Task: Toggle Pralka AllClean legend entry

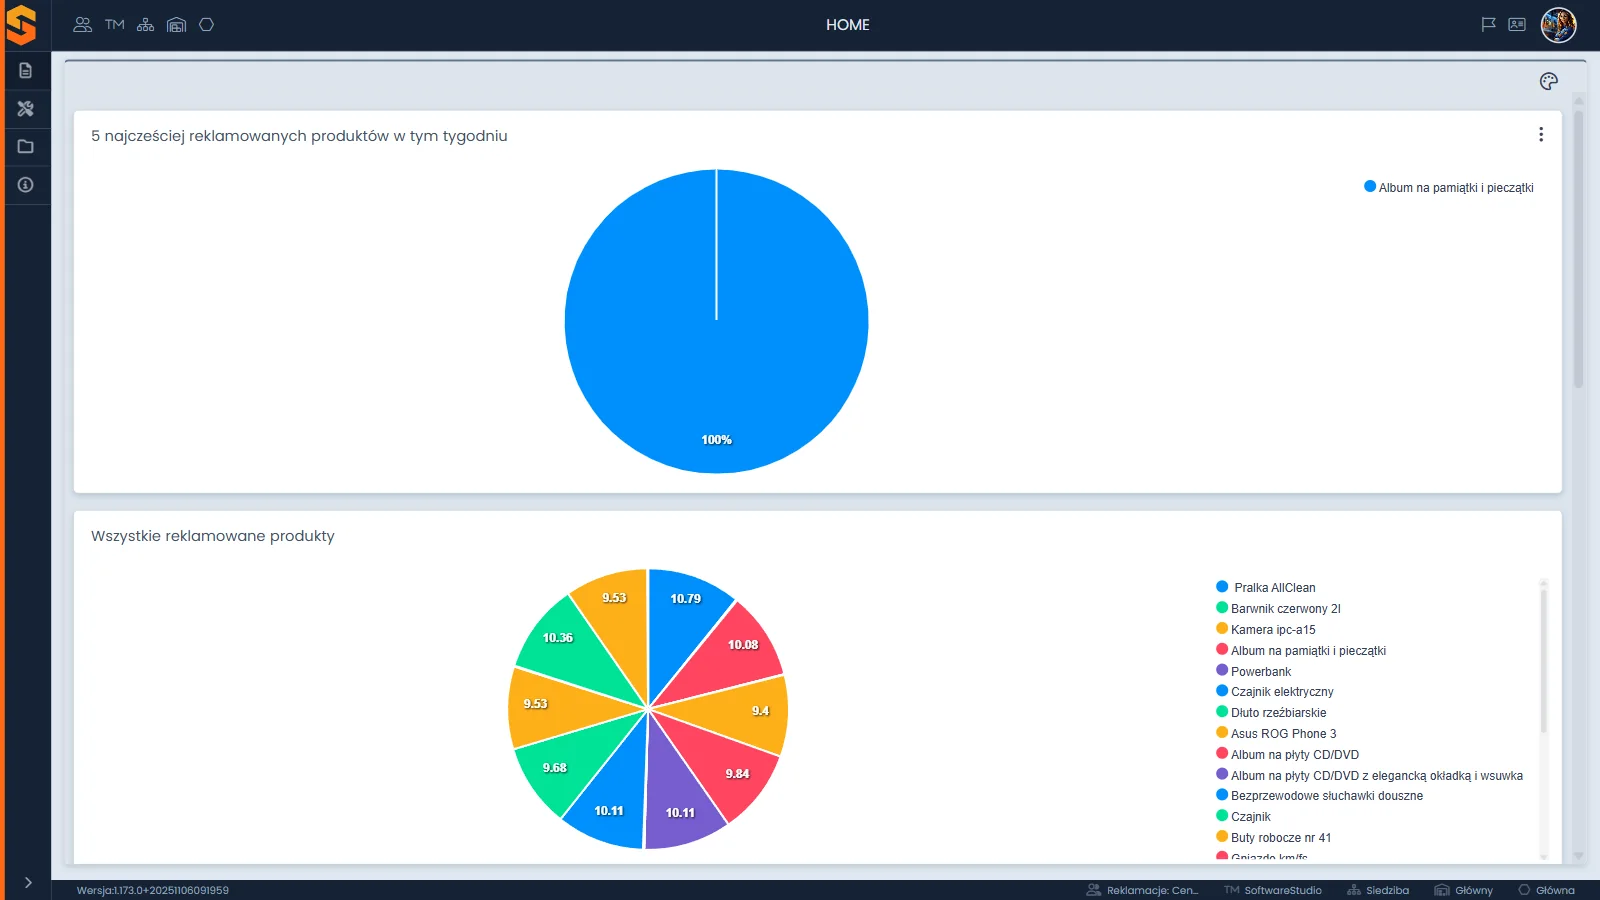Action: pos(1266,588)
